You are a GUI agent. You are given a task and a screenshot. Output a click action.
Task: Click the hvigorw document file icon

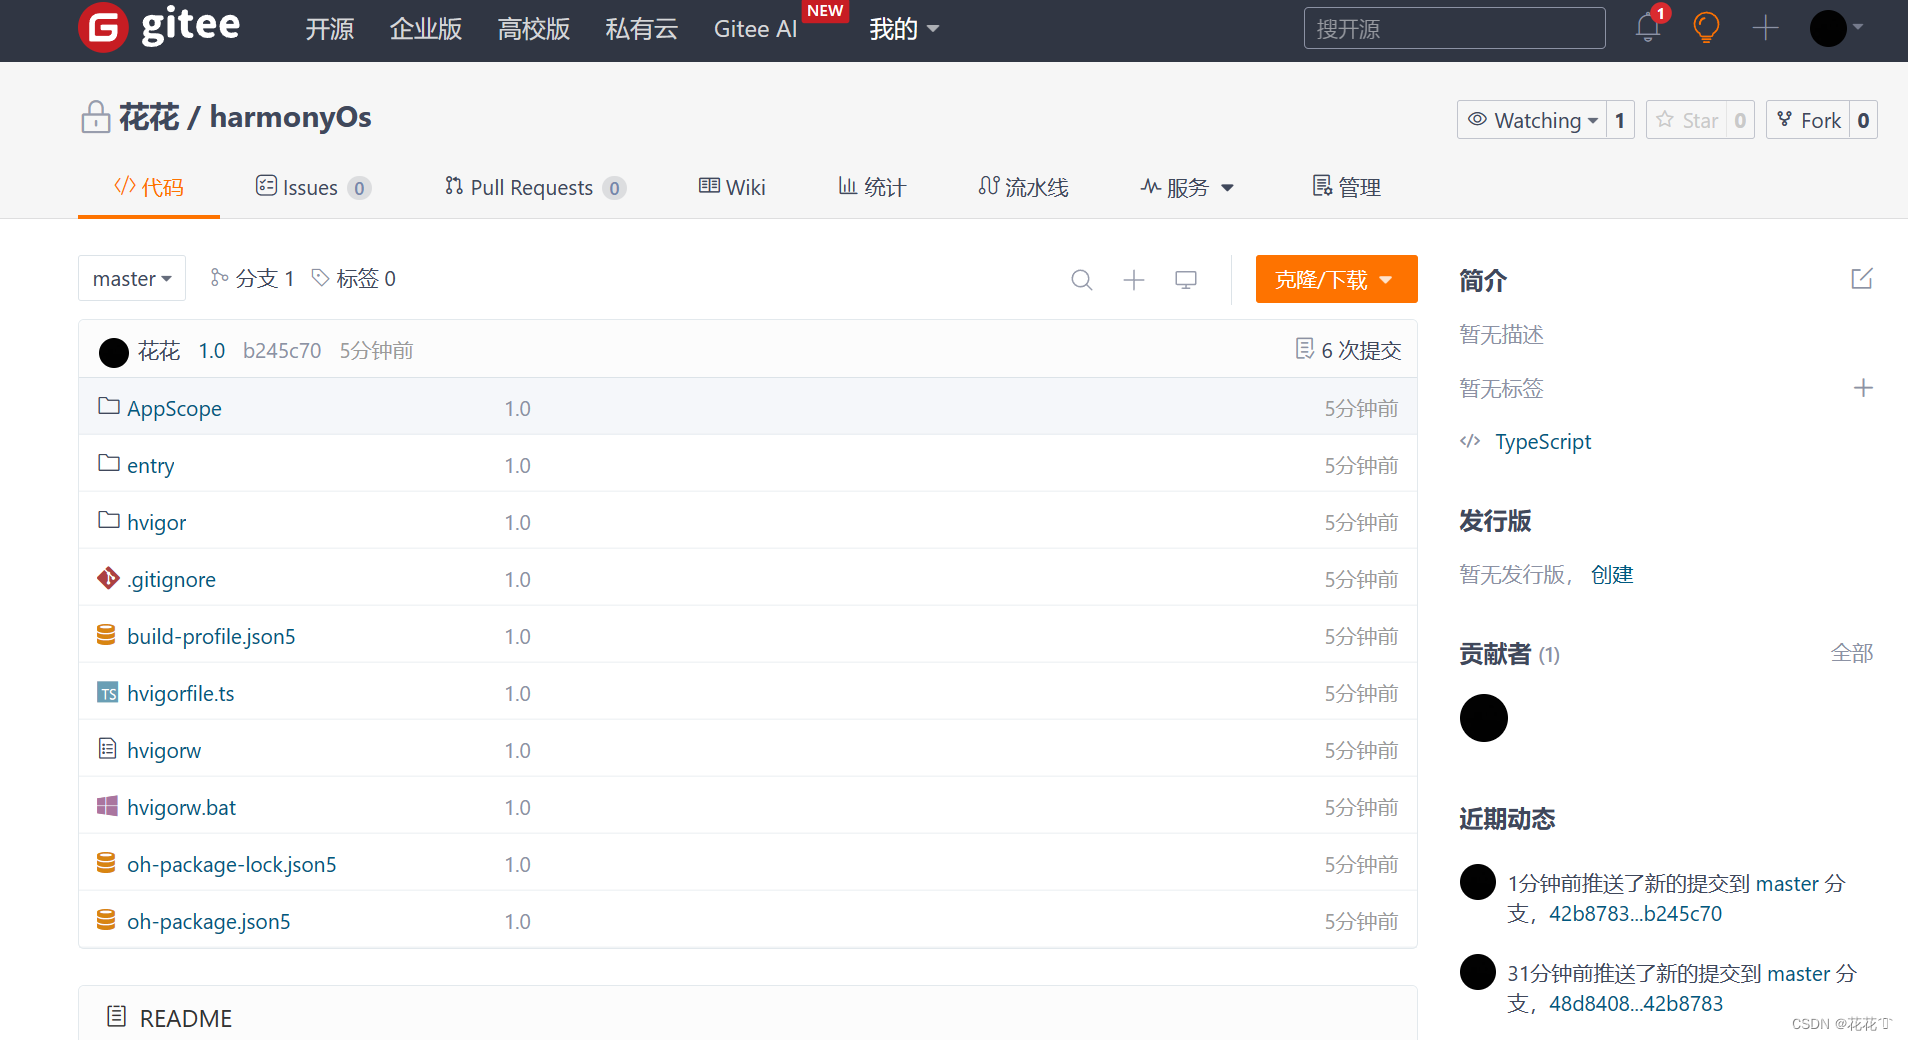click(x=107, y=749)
